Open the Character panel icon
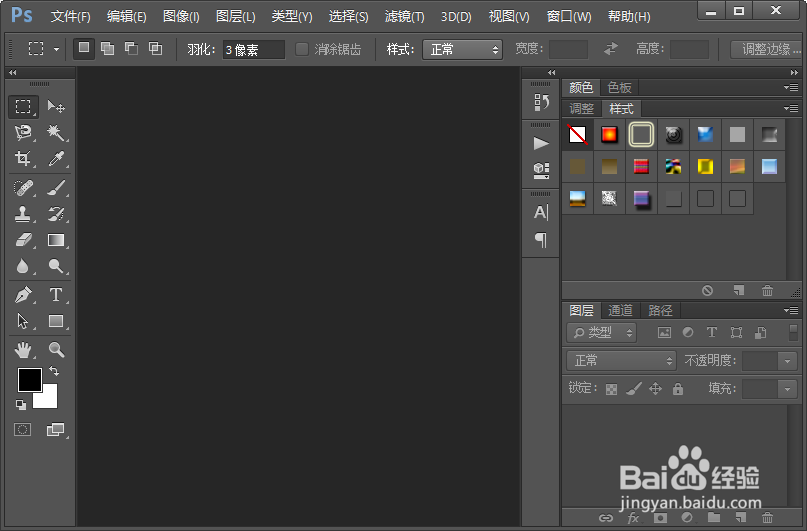 [541, 212]
